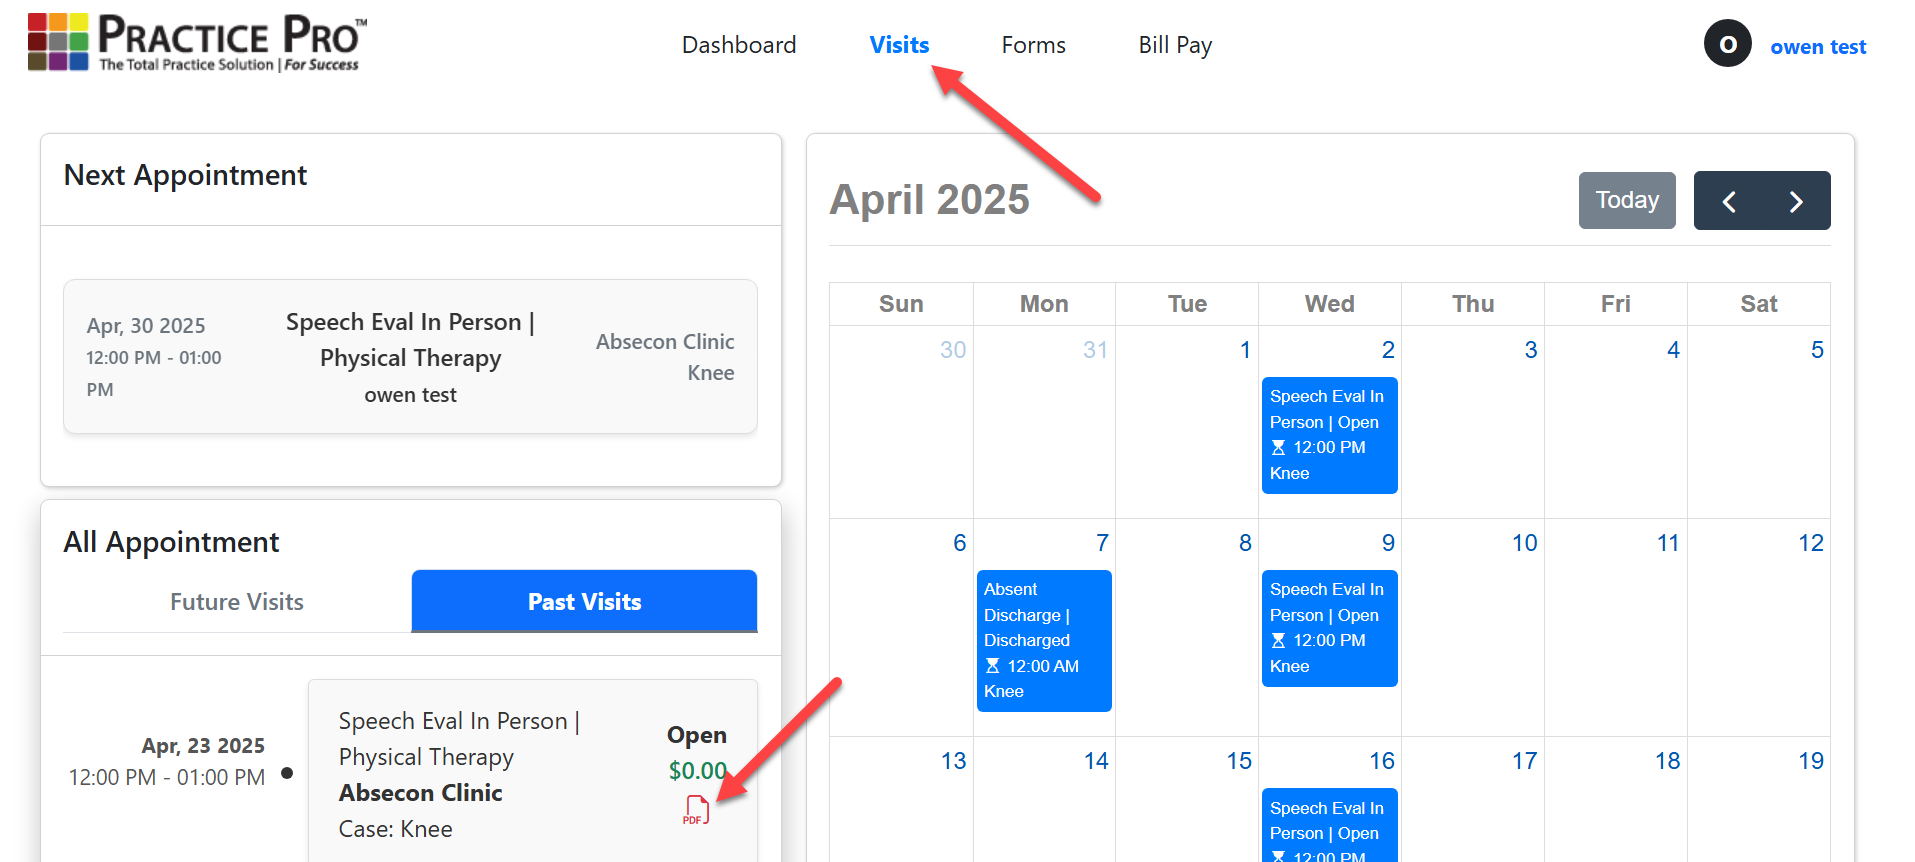This screenshot has height=862, width=1915.
Task: Navigate to the Visits page
Action: 899,45
